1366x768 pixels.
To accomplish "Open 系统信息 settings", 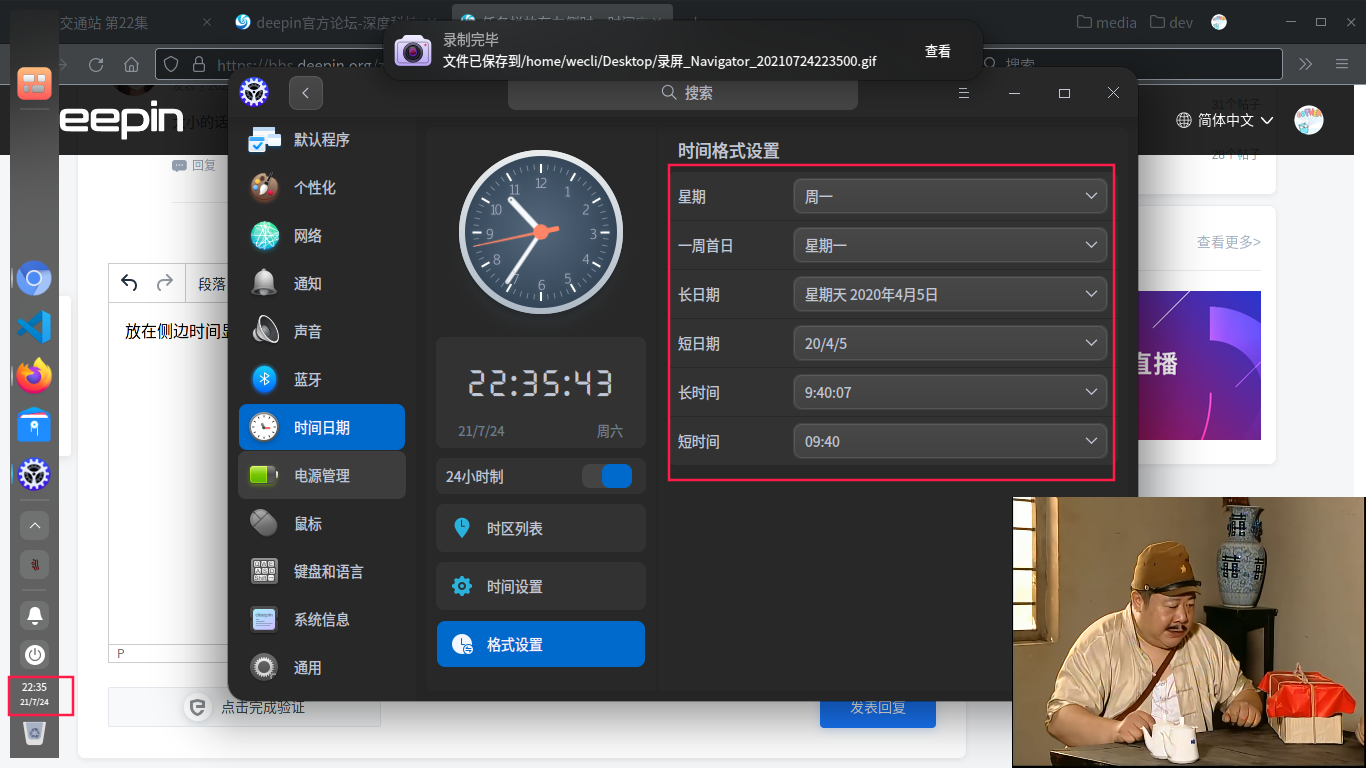I will tap(322, 620).
